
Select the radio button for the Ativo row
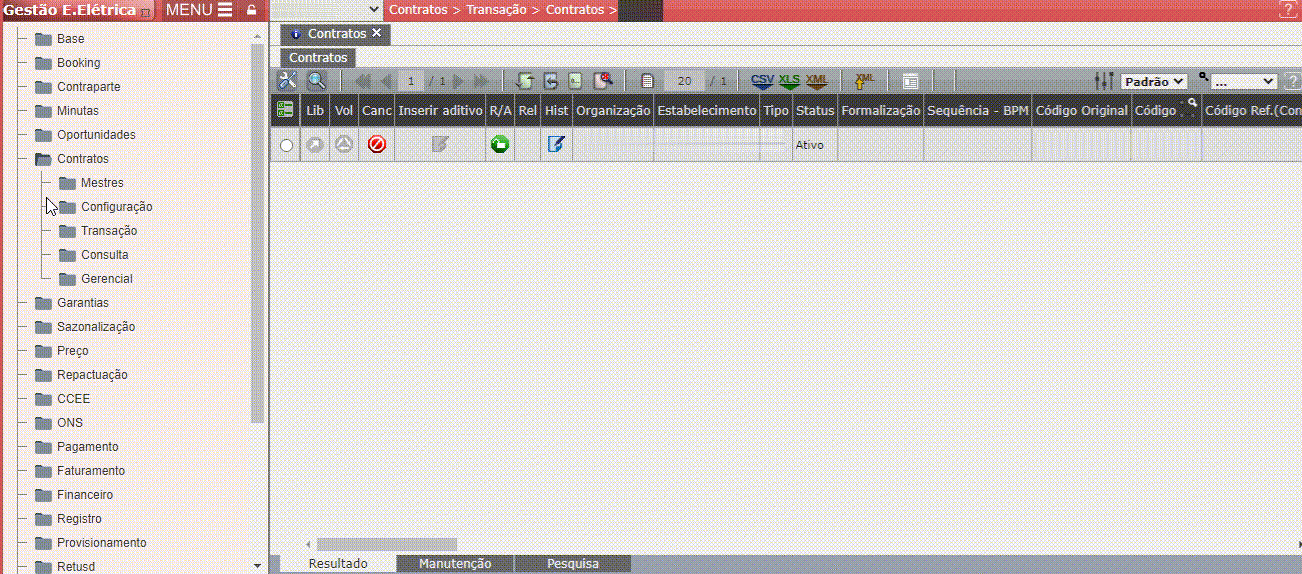click(x=287, y=146)
